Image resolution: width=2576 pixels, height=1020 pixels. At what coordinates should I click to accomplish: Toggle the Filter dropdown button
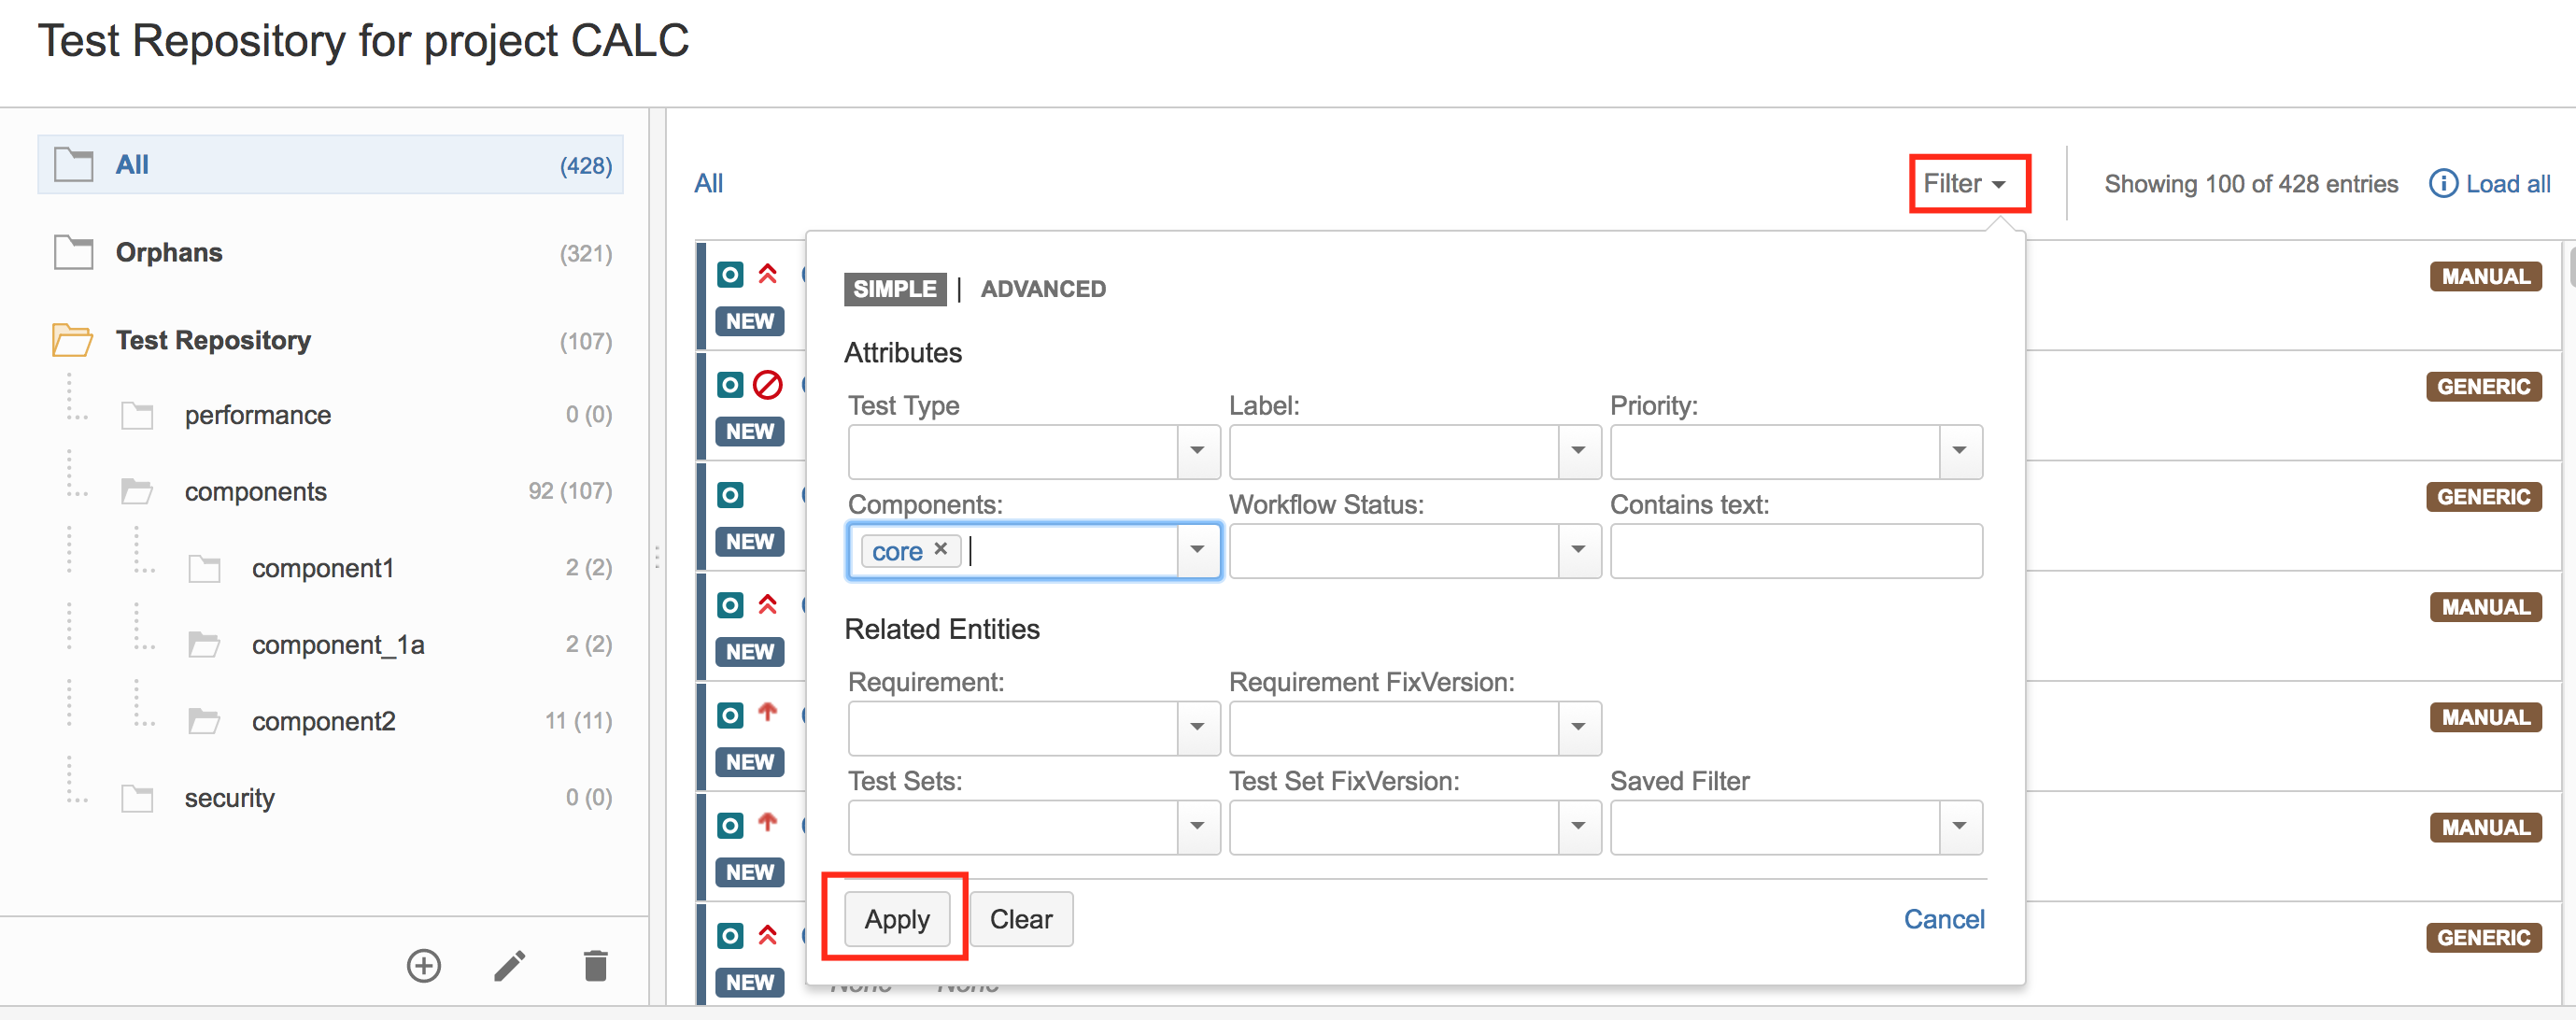(1965, 184)
